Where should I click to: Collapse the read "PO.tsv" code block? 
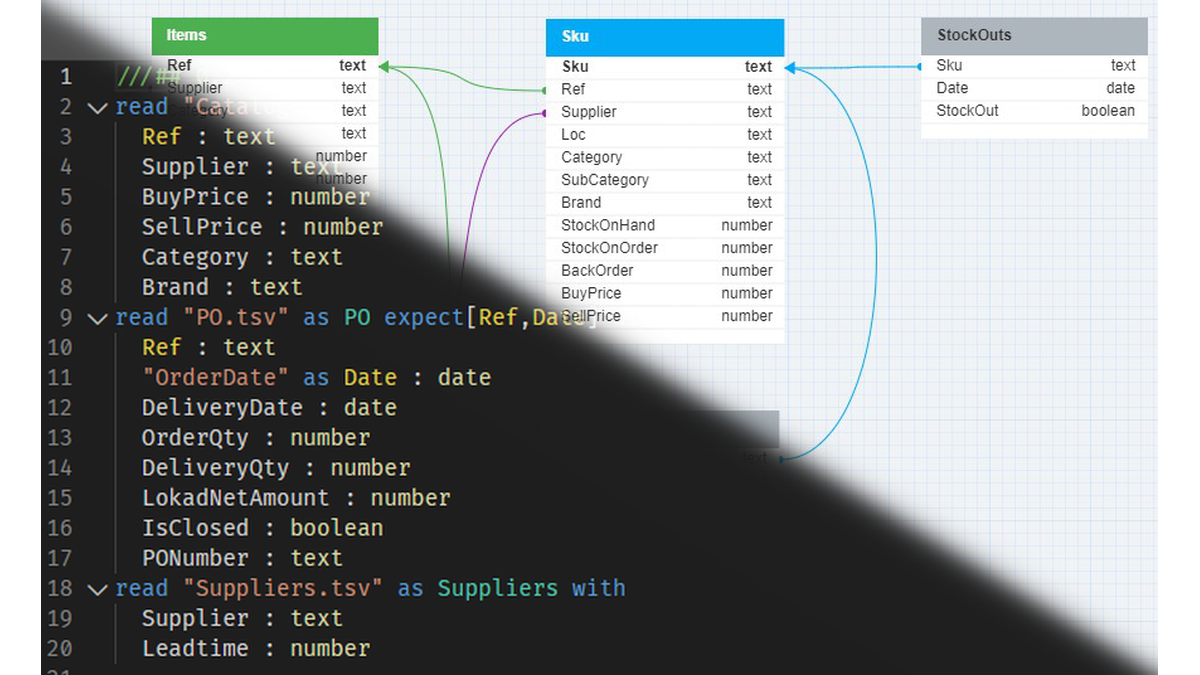coord(97,318)
